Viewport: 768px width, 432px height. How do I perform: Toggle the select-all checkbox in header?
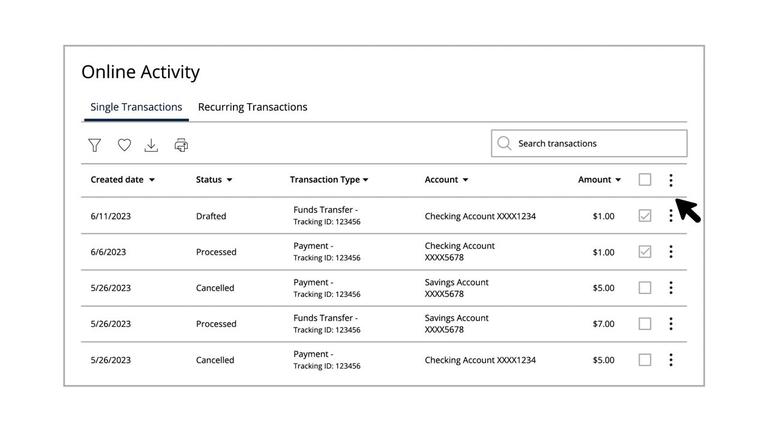645,180
